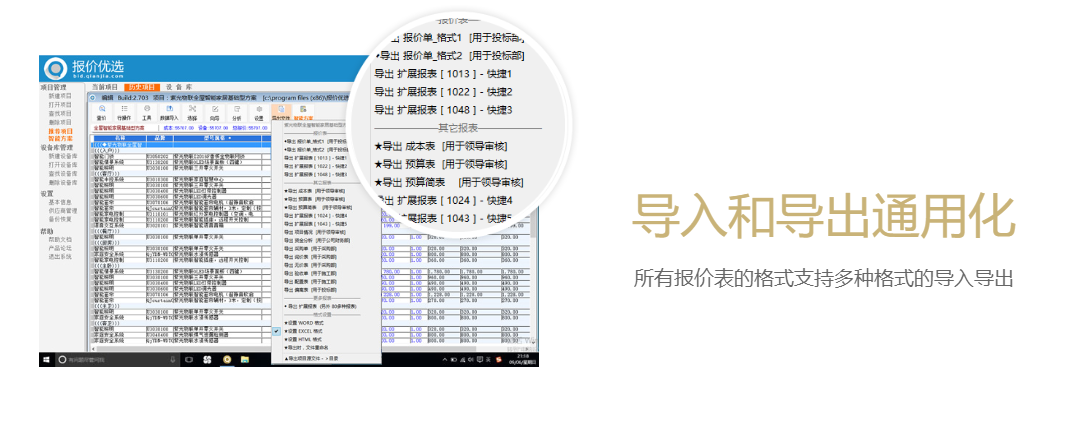Open the 临时文件 dropdown menu button
The image size is (1071, 422).
coord(281,112)
